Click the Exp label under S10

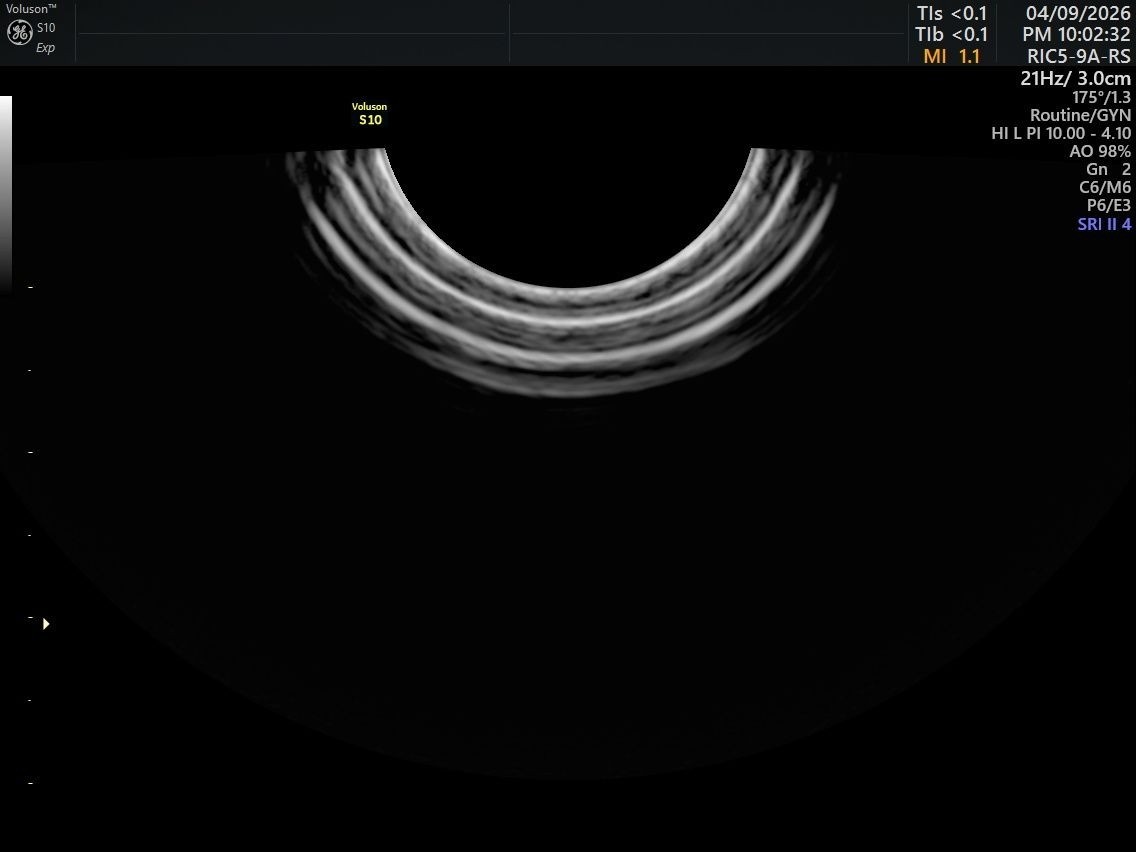46,48
